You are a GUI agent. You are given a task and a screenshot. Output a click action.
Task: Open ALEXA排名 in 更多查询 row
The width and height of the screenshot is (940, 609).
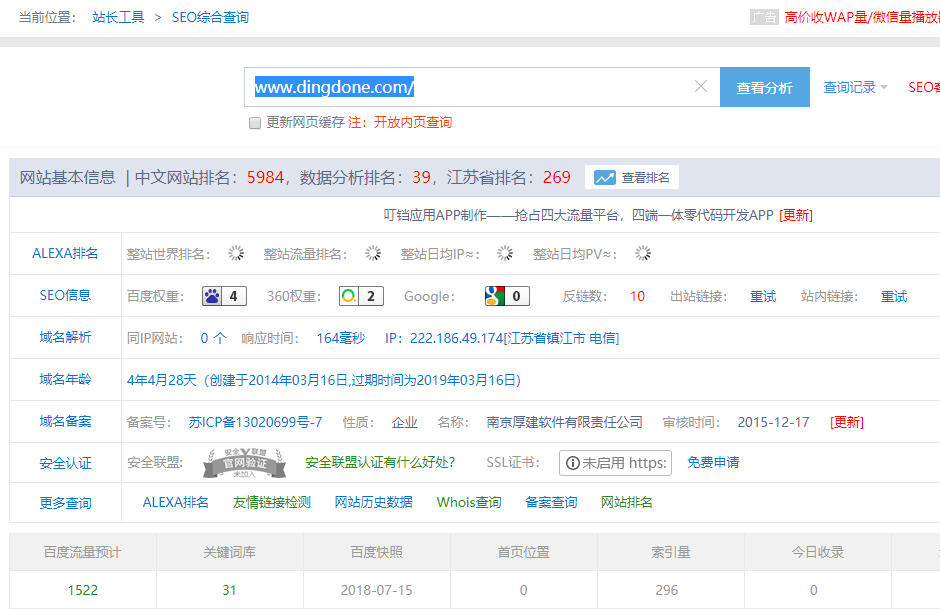176,502
